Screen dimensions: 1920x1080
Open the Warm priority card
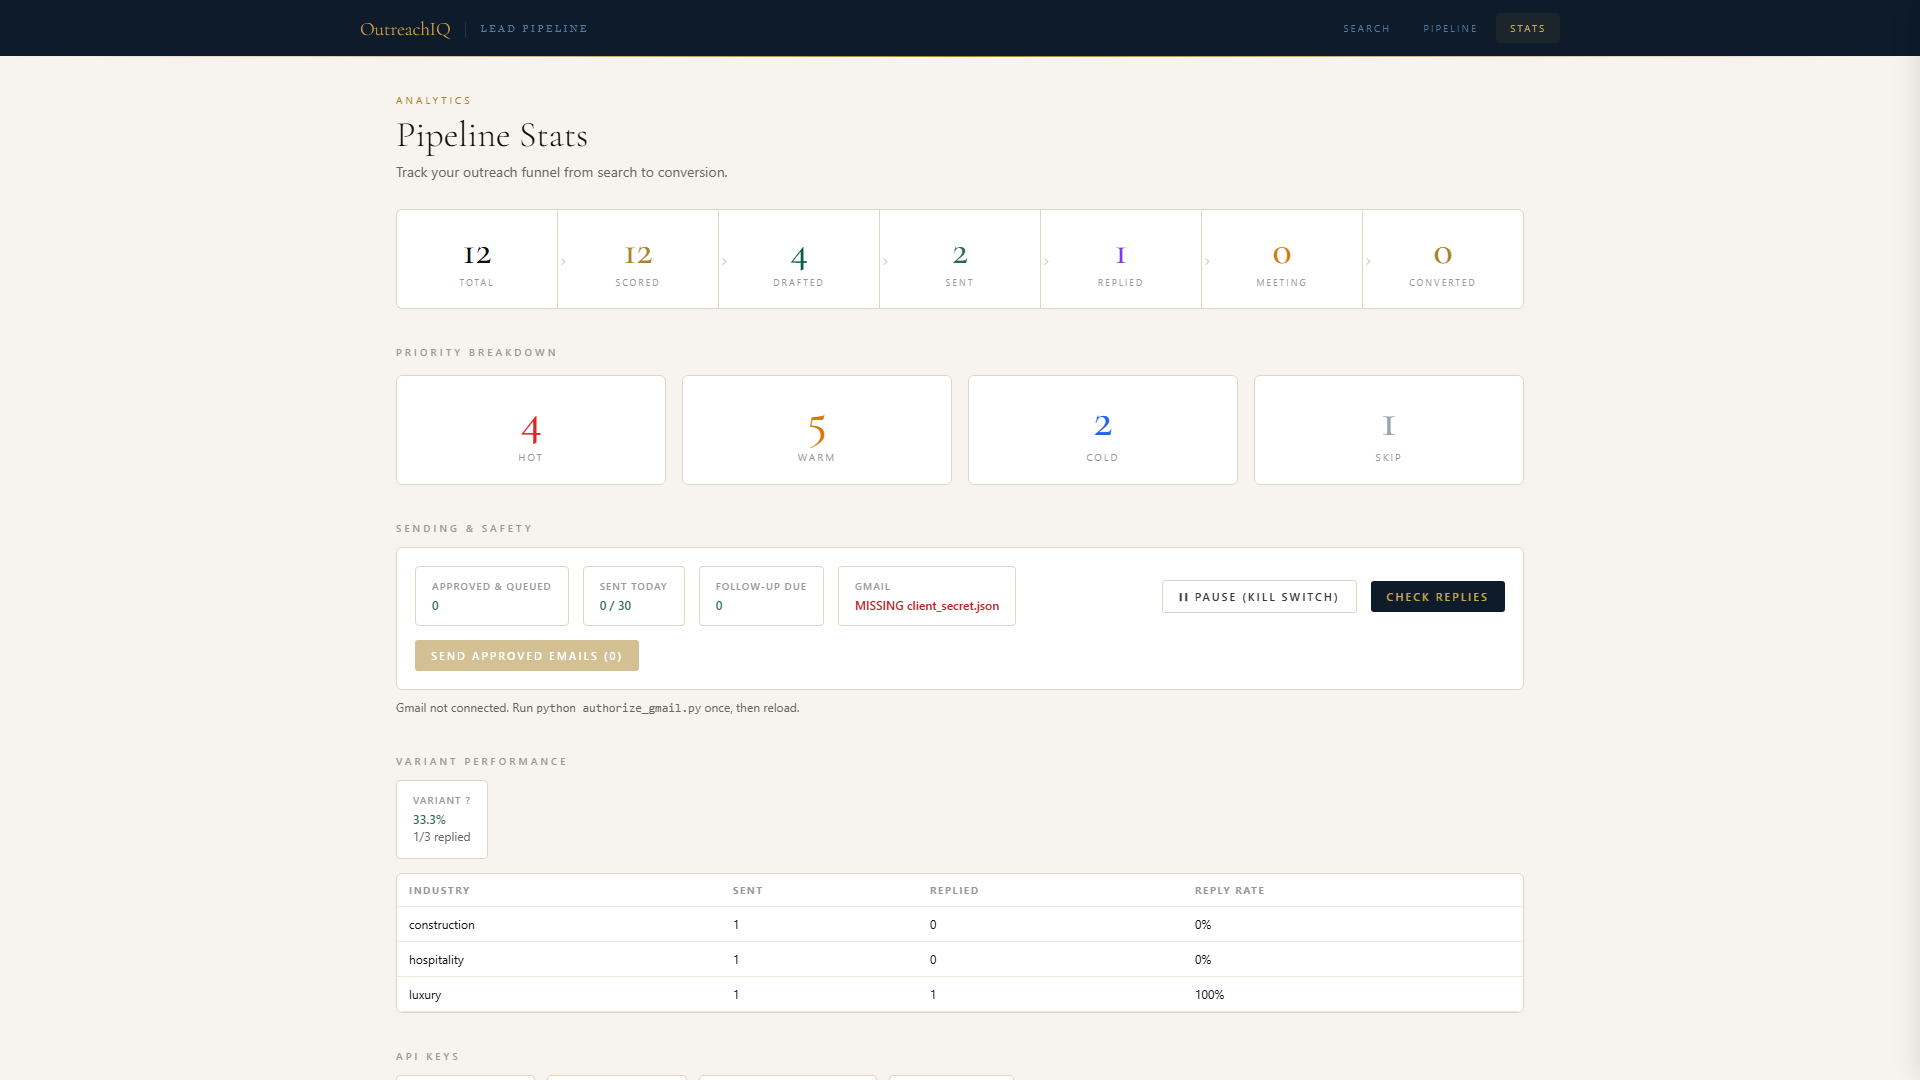pyautogui.click(x=817, y=430)
